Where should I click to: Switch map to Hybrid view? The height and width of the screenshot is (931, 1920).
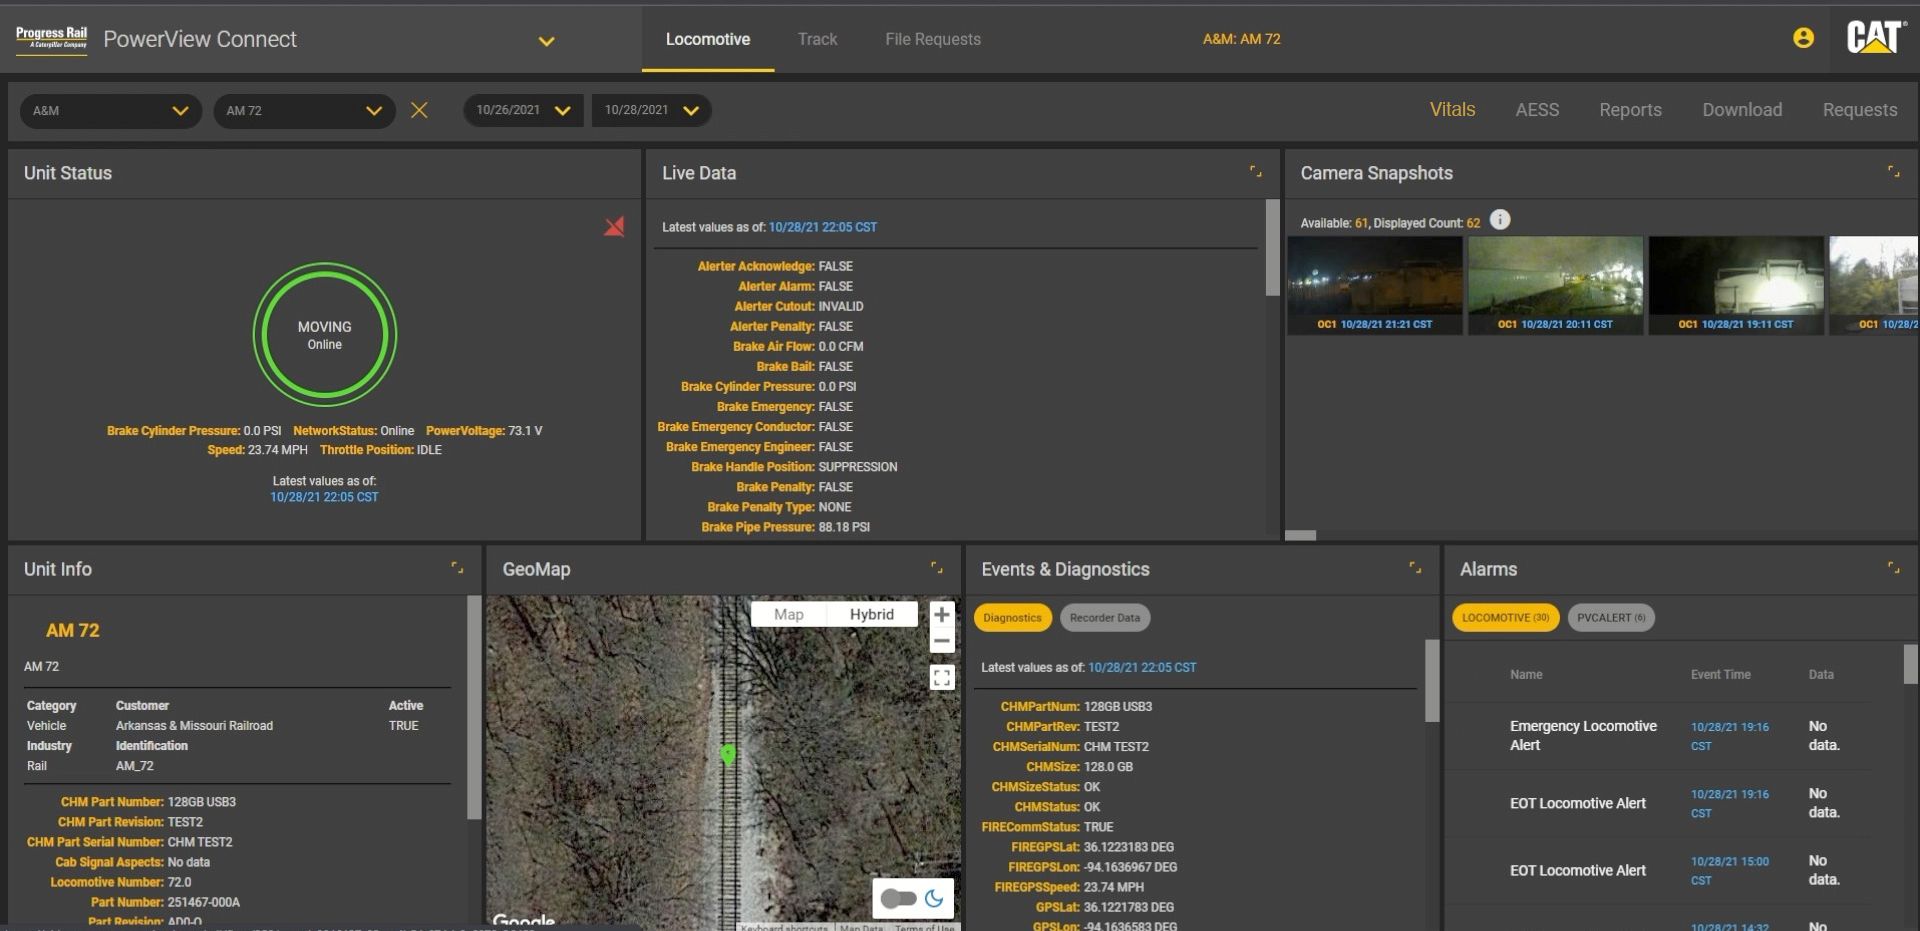pyautogui.click(x=871, y=615)
